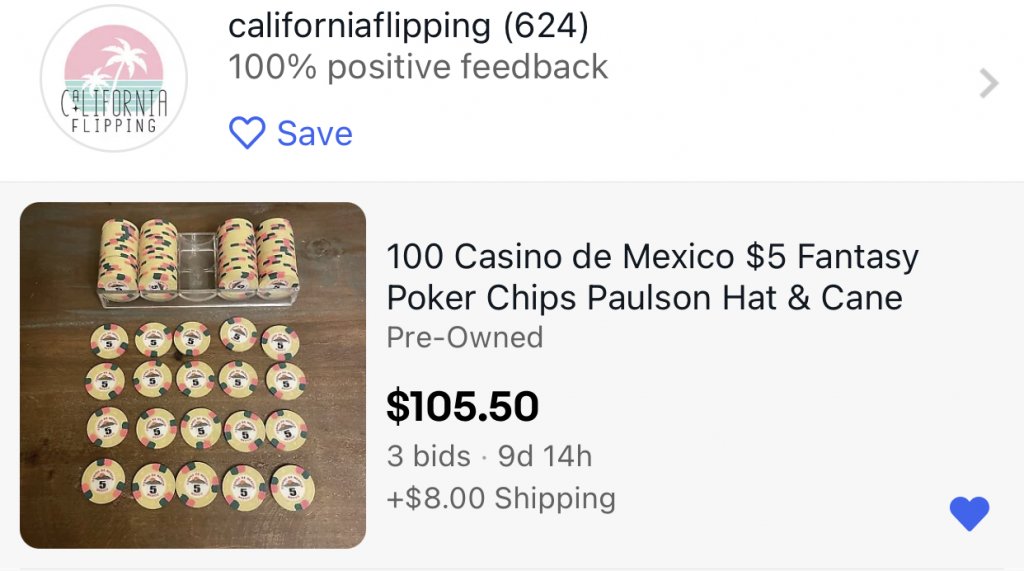Click the outline heart beside Save

[247, 133]
